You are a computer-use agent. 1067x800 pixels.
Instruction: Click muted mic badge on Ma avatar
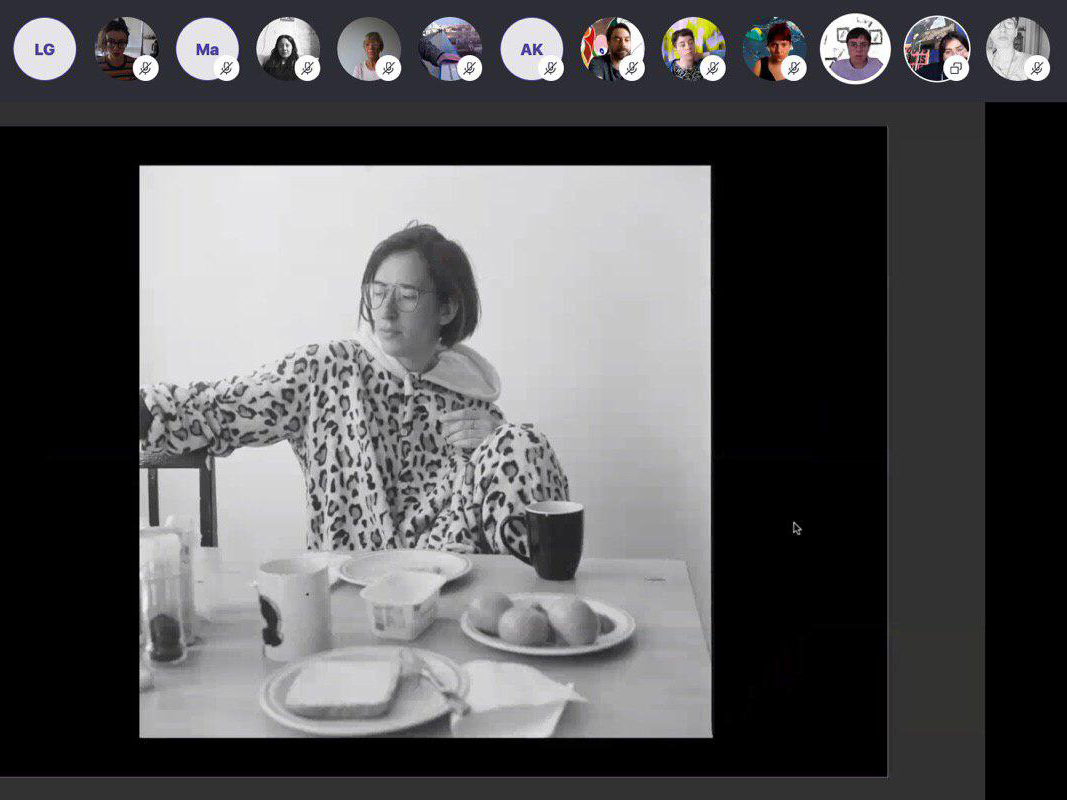tap(227, 68)
